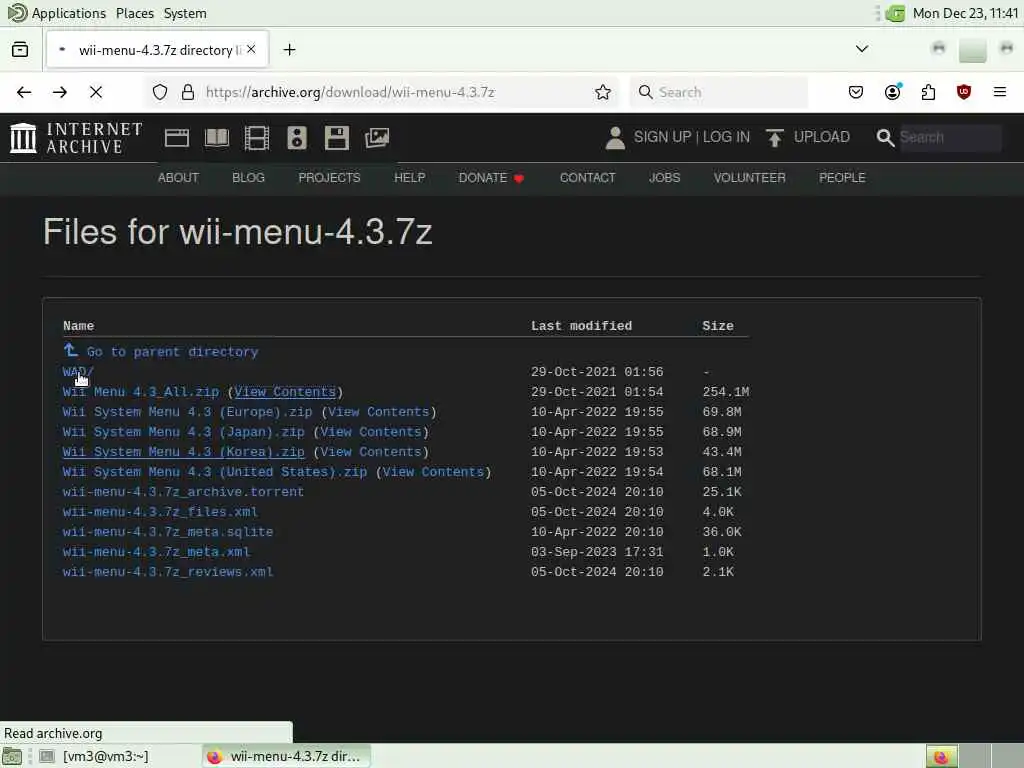Download Wii System Menu 4.3 (Europe).zip

pyautogui.click(x=187, y=412)
